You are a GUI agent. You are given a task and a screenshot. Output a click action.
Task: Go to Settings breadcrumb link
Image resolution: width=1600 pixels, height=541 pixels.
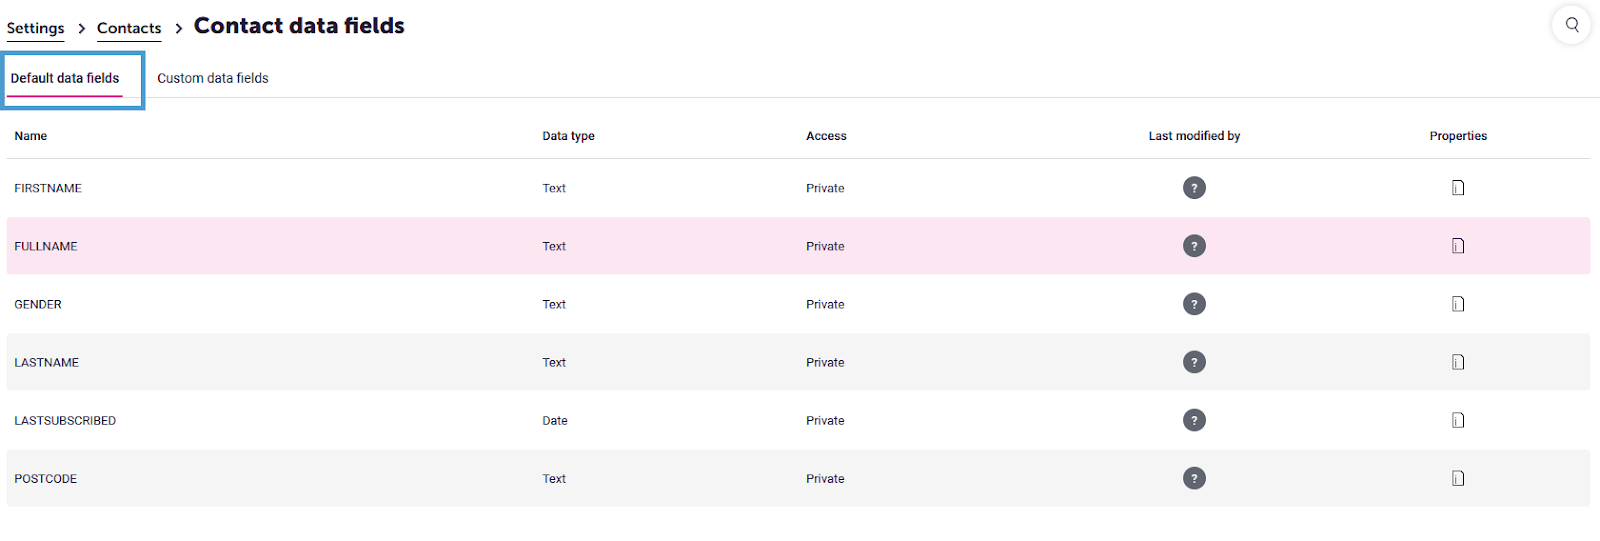pyautogui.click(x=35, y=28)
